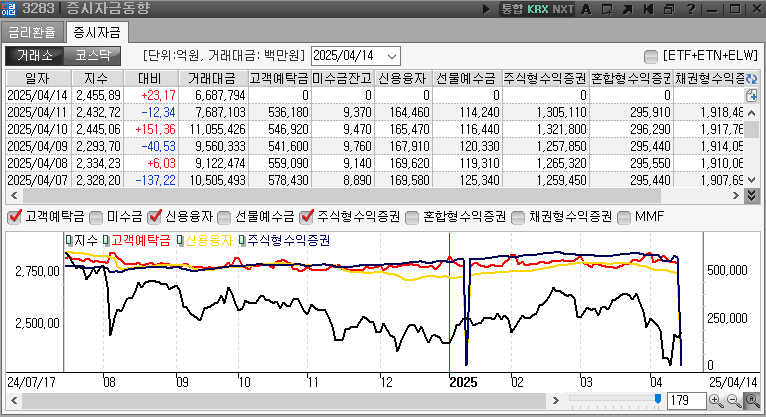This screenshot has width=766, height=417.
Task: Zoom out chart with minus magnifier
Action: 734,401
